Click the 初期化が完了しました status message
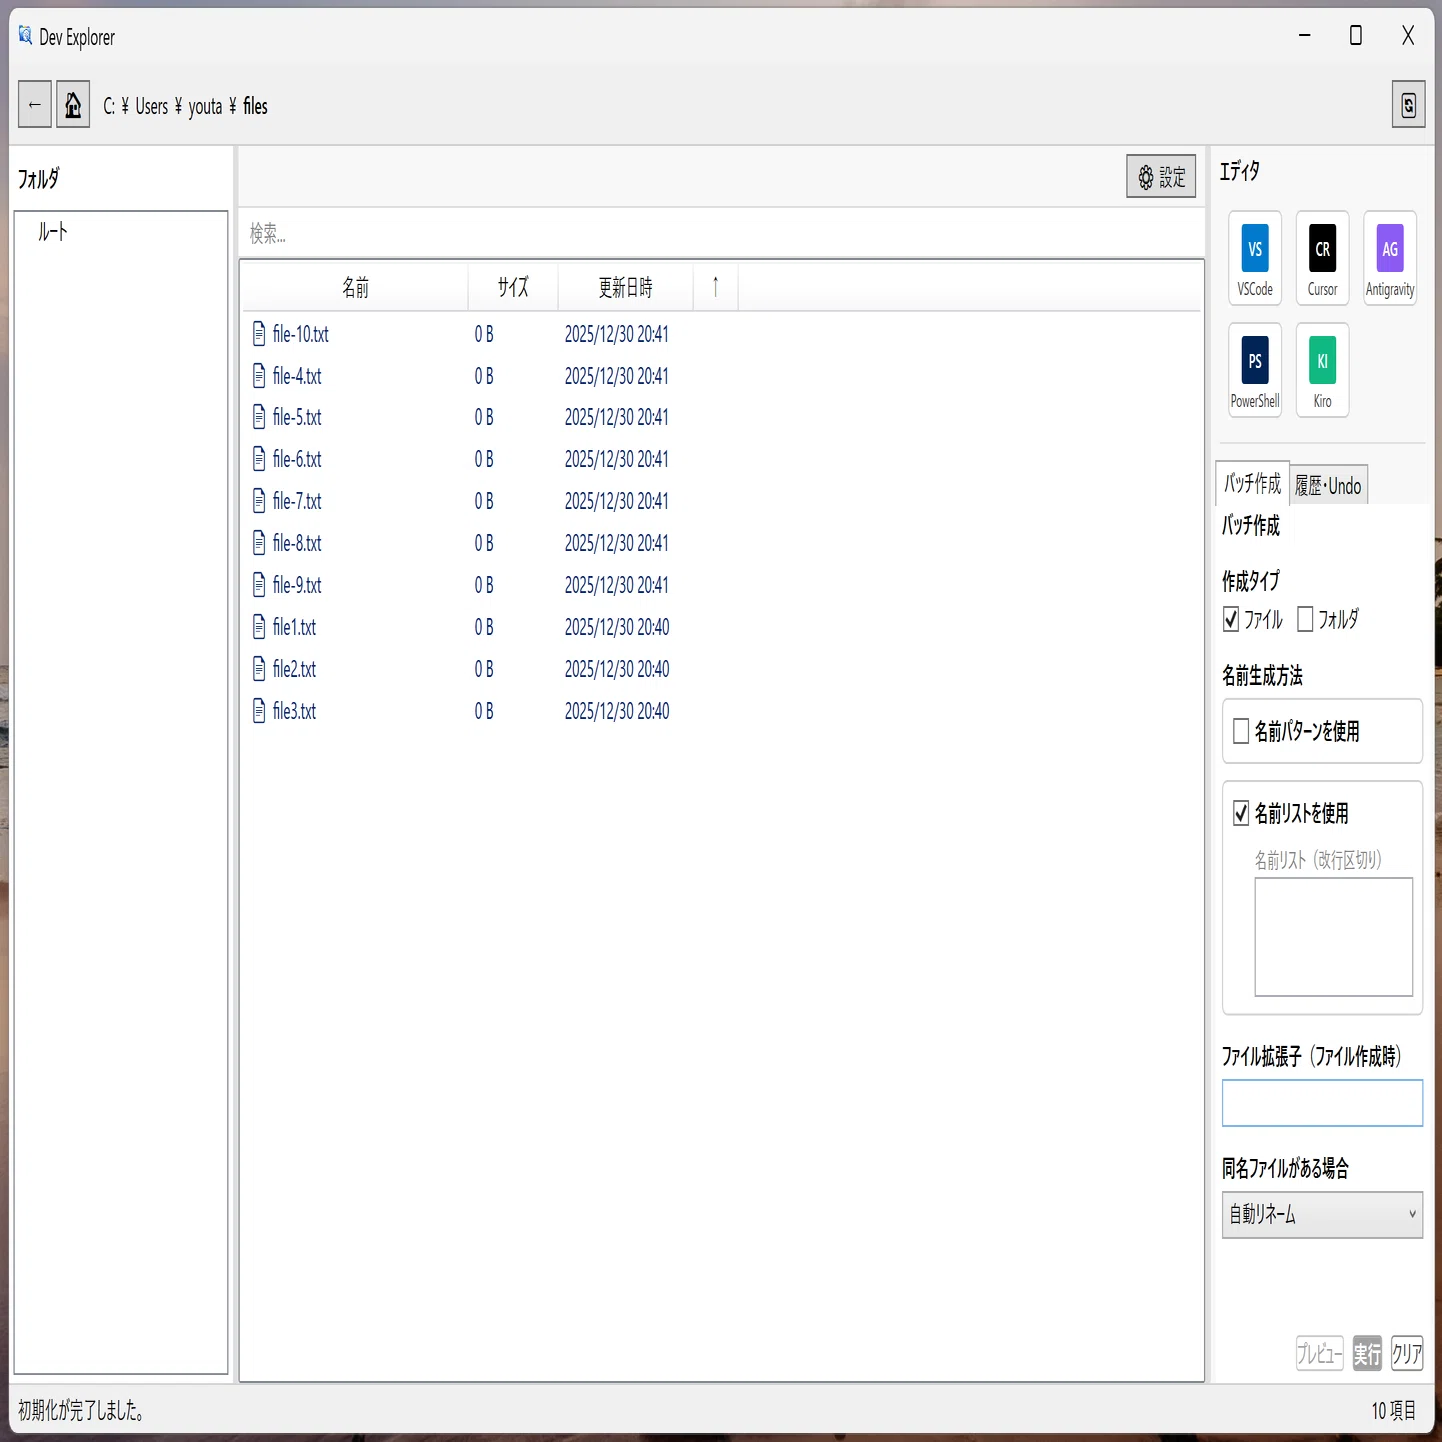Screen dimensions: 1442x1442 [81, 1410]
